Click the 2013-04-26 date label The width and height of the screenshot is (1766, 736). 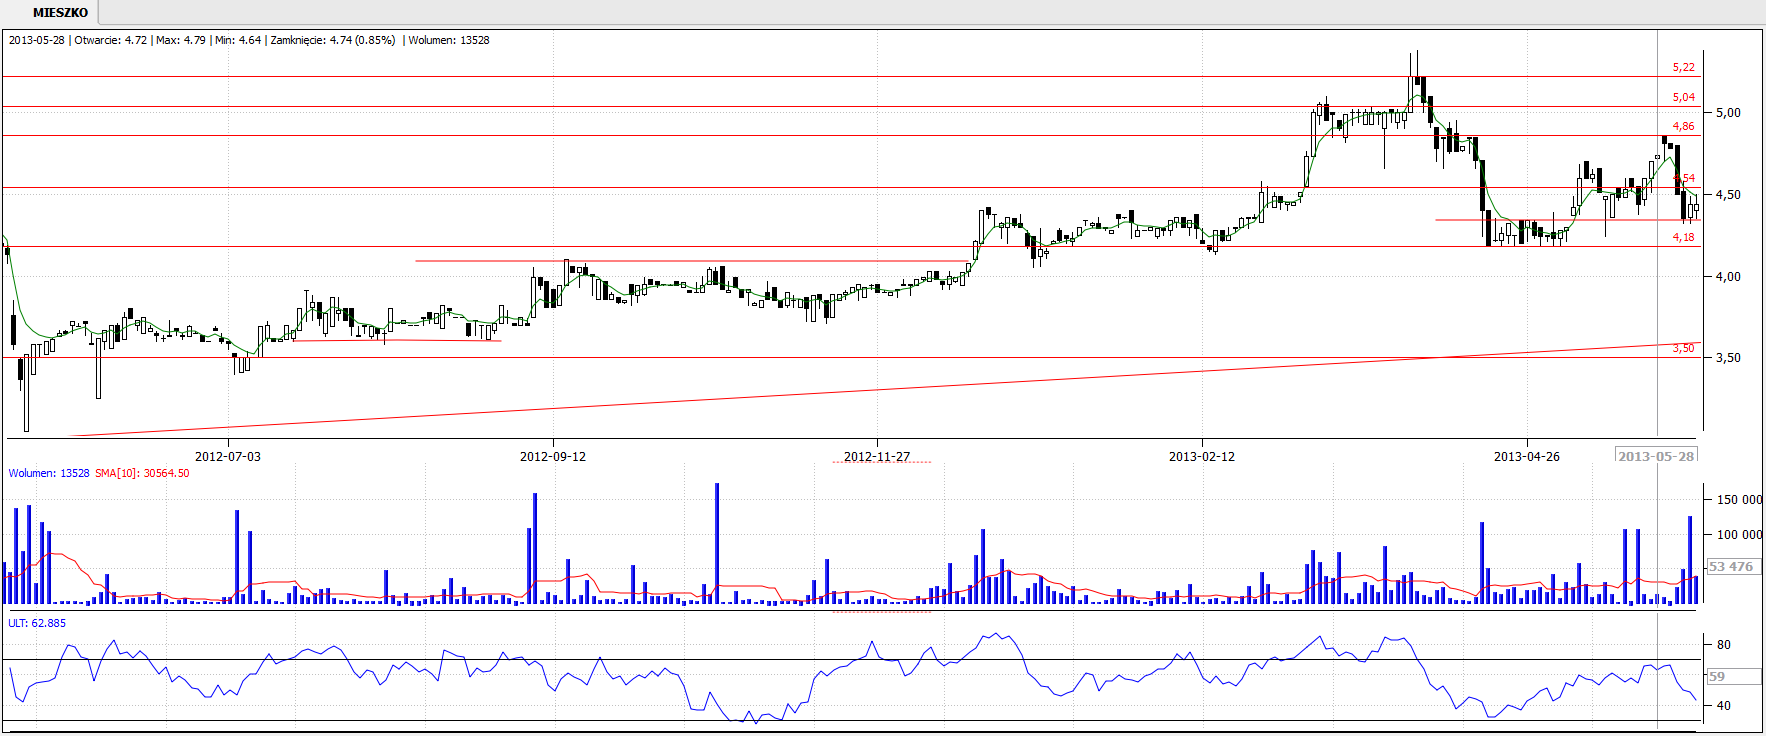point(1527,457)
